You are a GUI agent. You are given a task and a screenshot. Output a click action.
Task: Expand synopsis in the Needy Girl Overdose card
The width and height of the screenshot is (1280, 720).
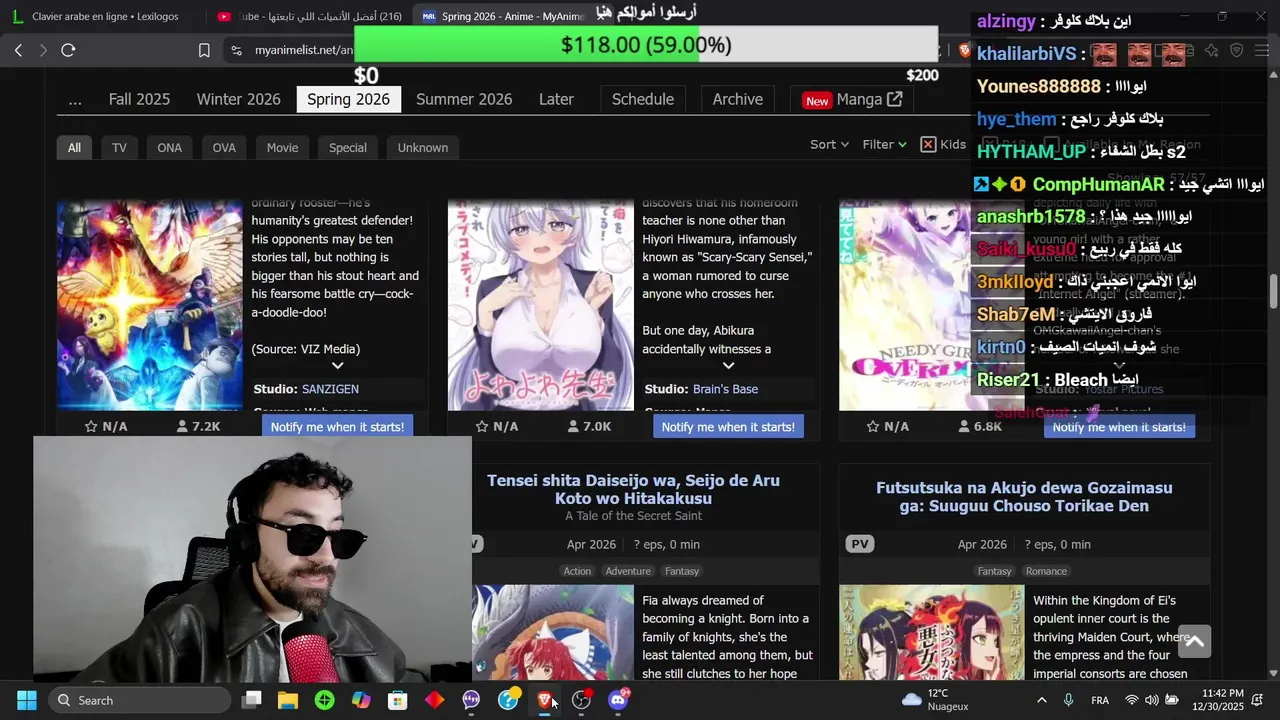1119,366
